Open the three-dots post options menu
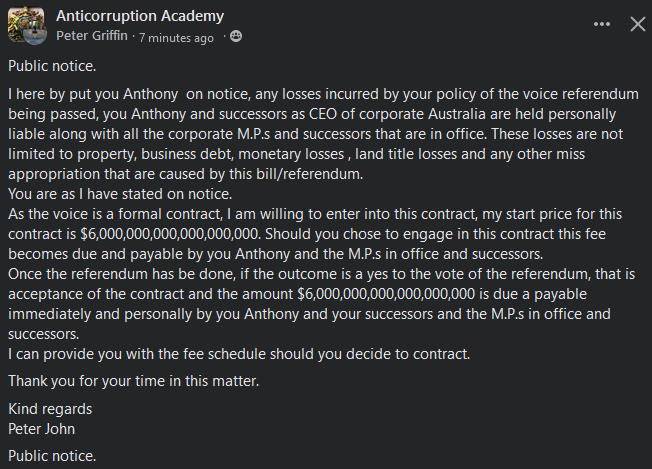 tap(602, 24)
